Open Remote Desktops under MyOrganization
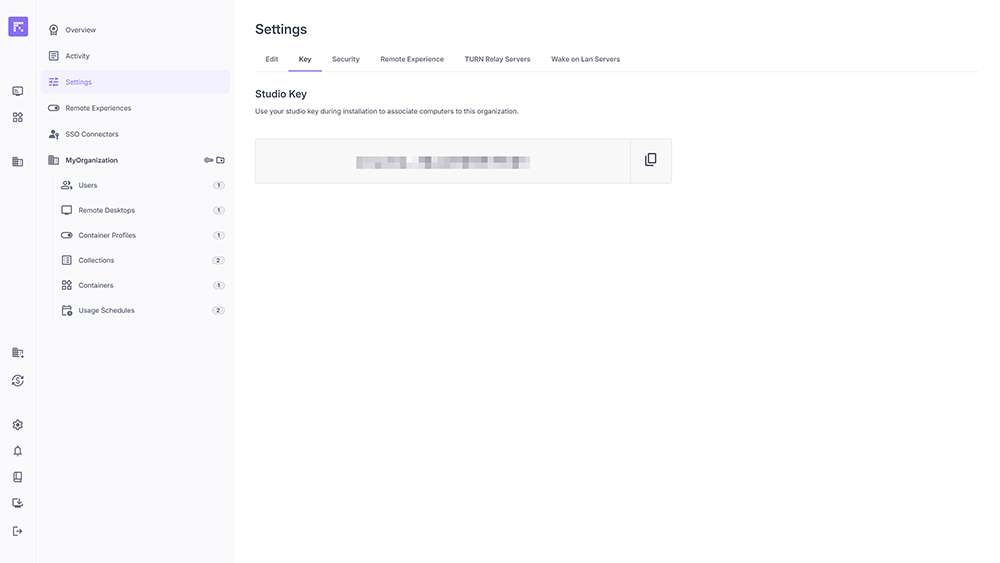Image resolution: width=1000 pixels, height=563 pixels. [x=106, y=210]
